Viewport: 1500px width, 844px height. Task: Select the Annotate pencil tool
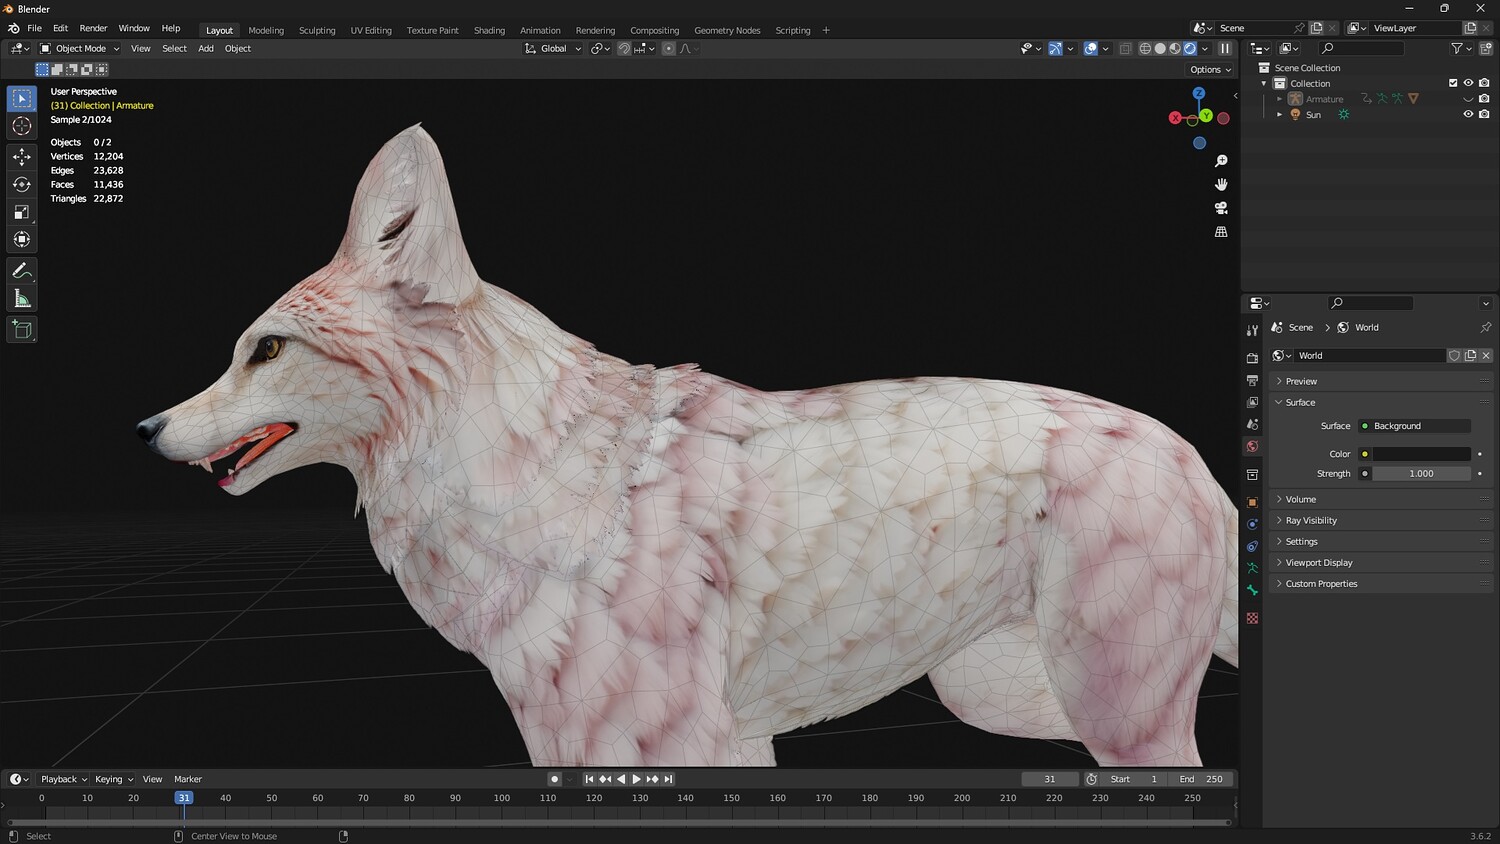click(x=22, y=271)
